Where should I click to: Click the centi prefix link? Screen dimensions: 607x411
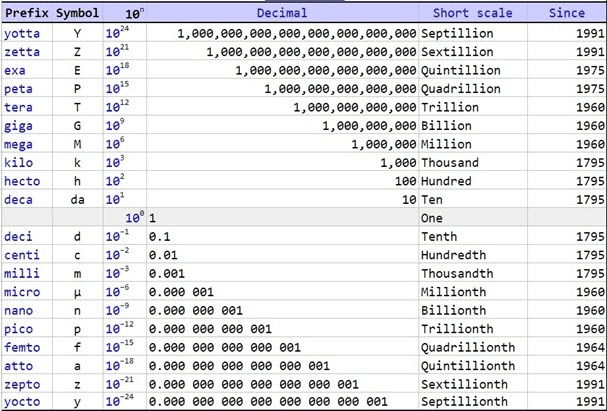pos(22,255)
